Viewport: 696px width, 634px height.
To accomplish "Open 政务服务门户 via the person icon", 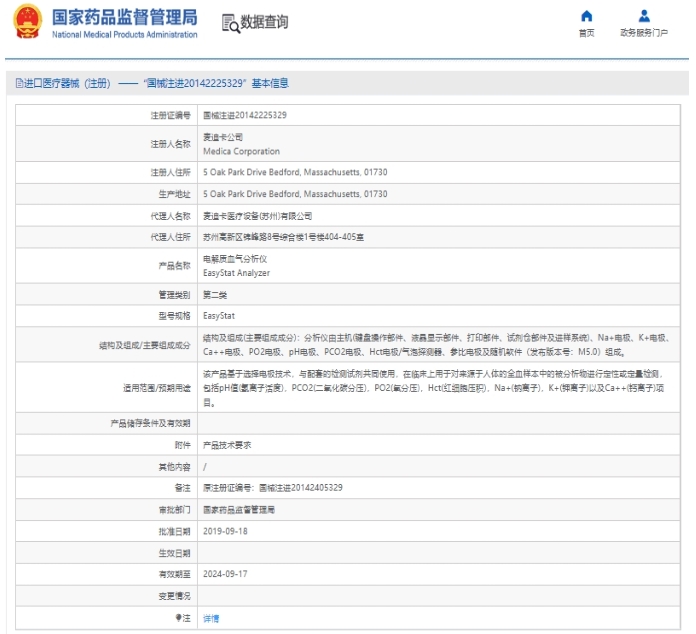I will [x=644, y=16].
